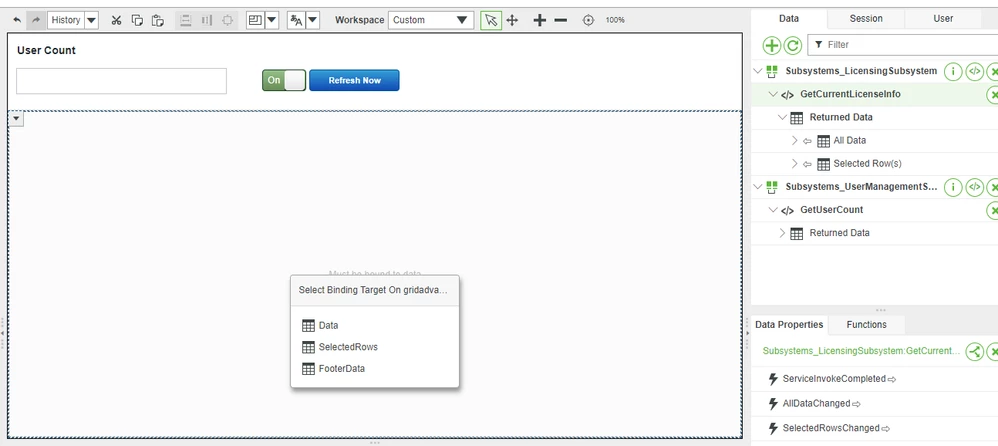Cut the selected widget with scissors icon
Viewport: 998px width, 446px height.
click(x=116, y=20)
